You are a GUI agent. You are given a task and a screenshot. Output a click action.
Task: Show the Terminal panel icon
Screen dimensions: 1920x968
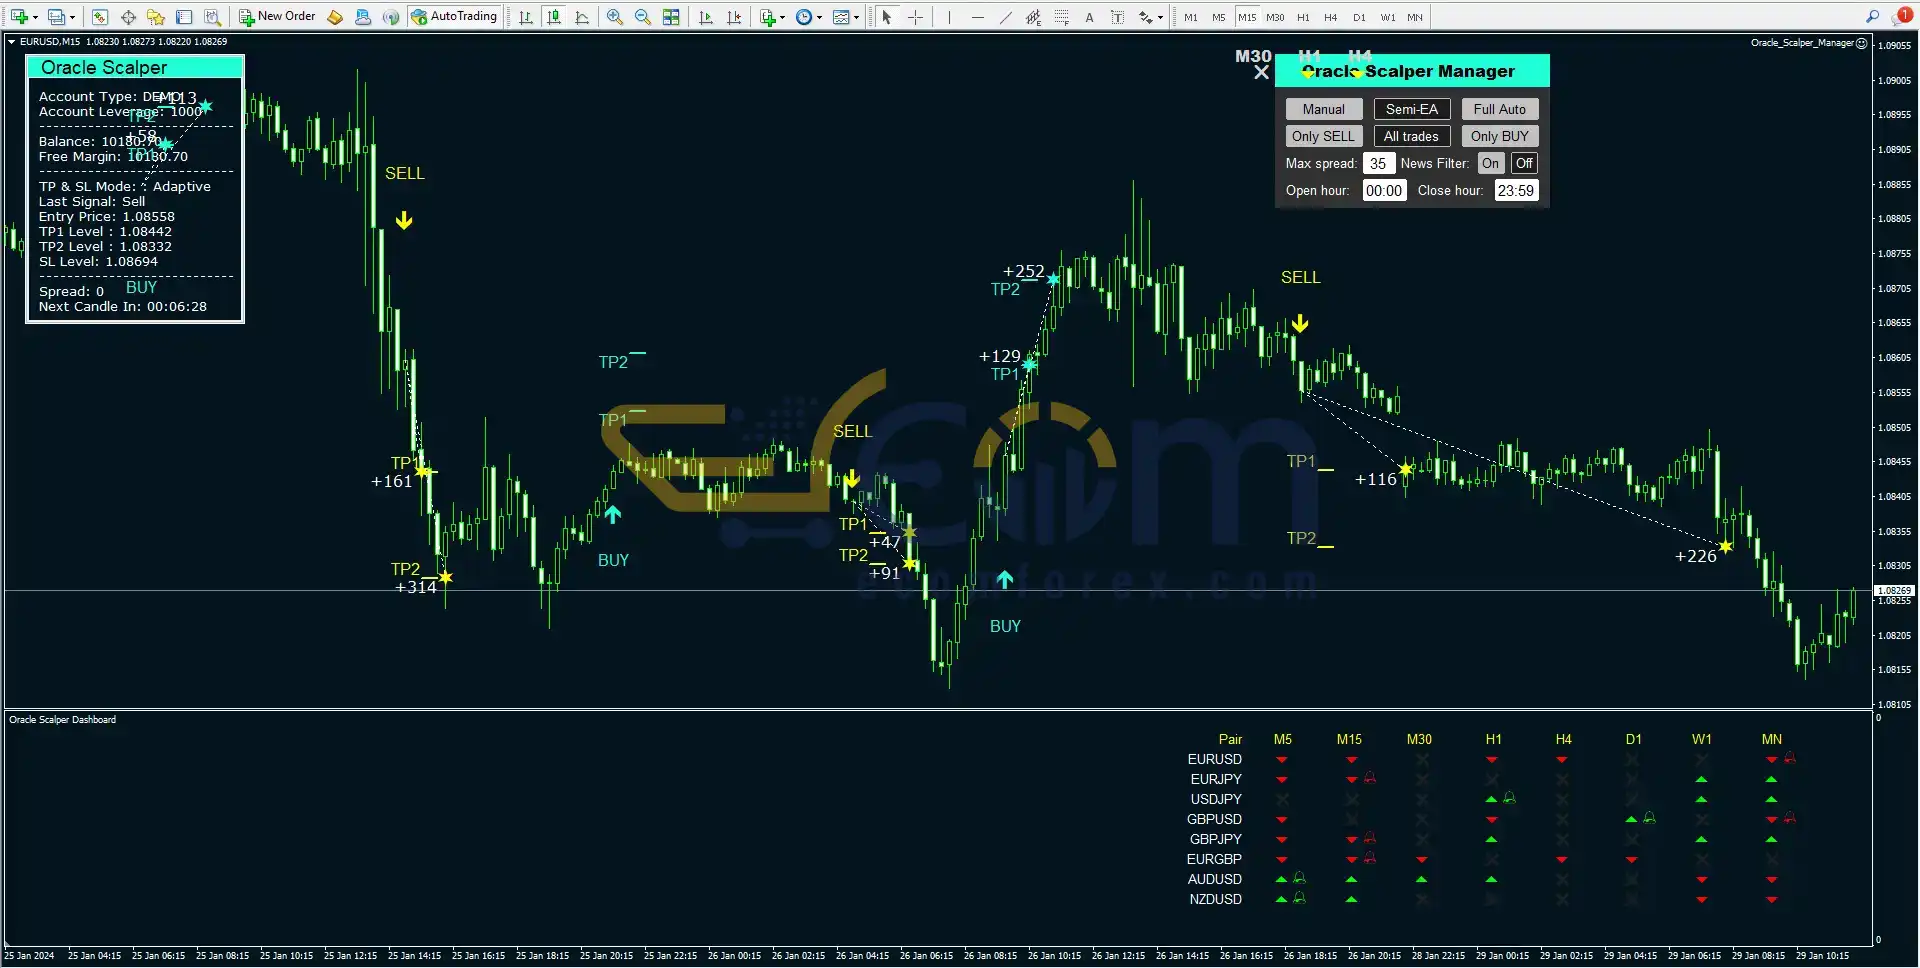point(184,17)
